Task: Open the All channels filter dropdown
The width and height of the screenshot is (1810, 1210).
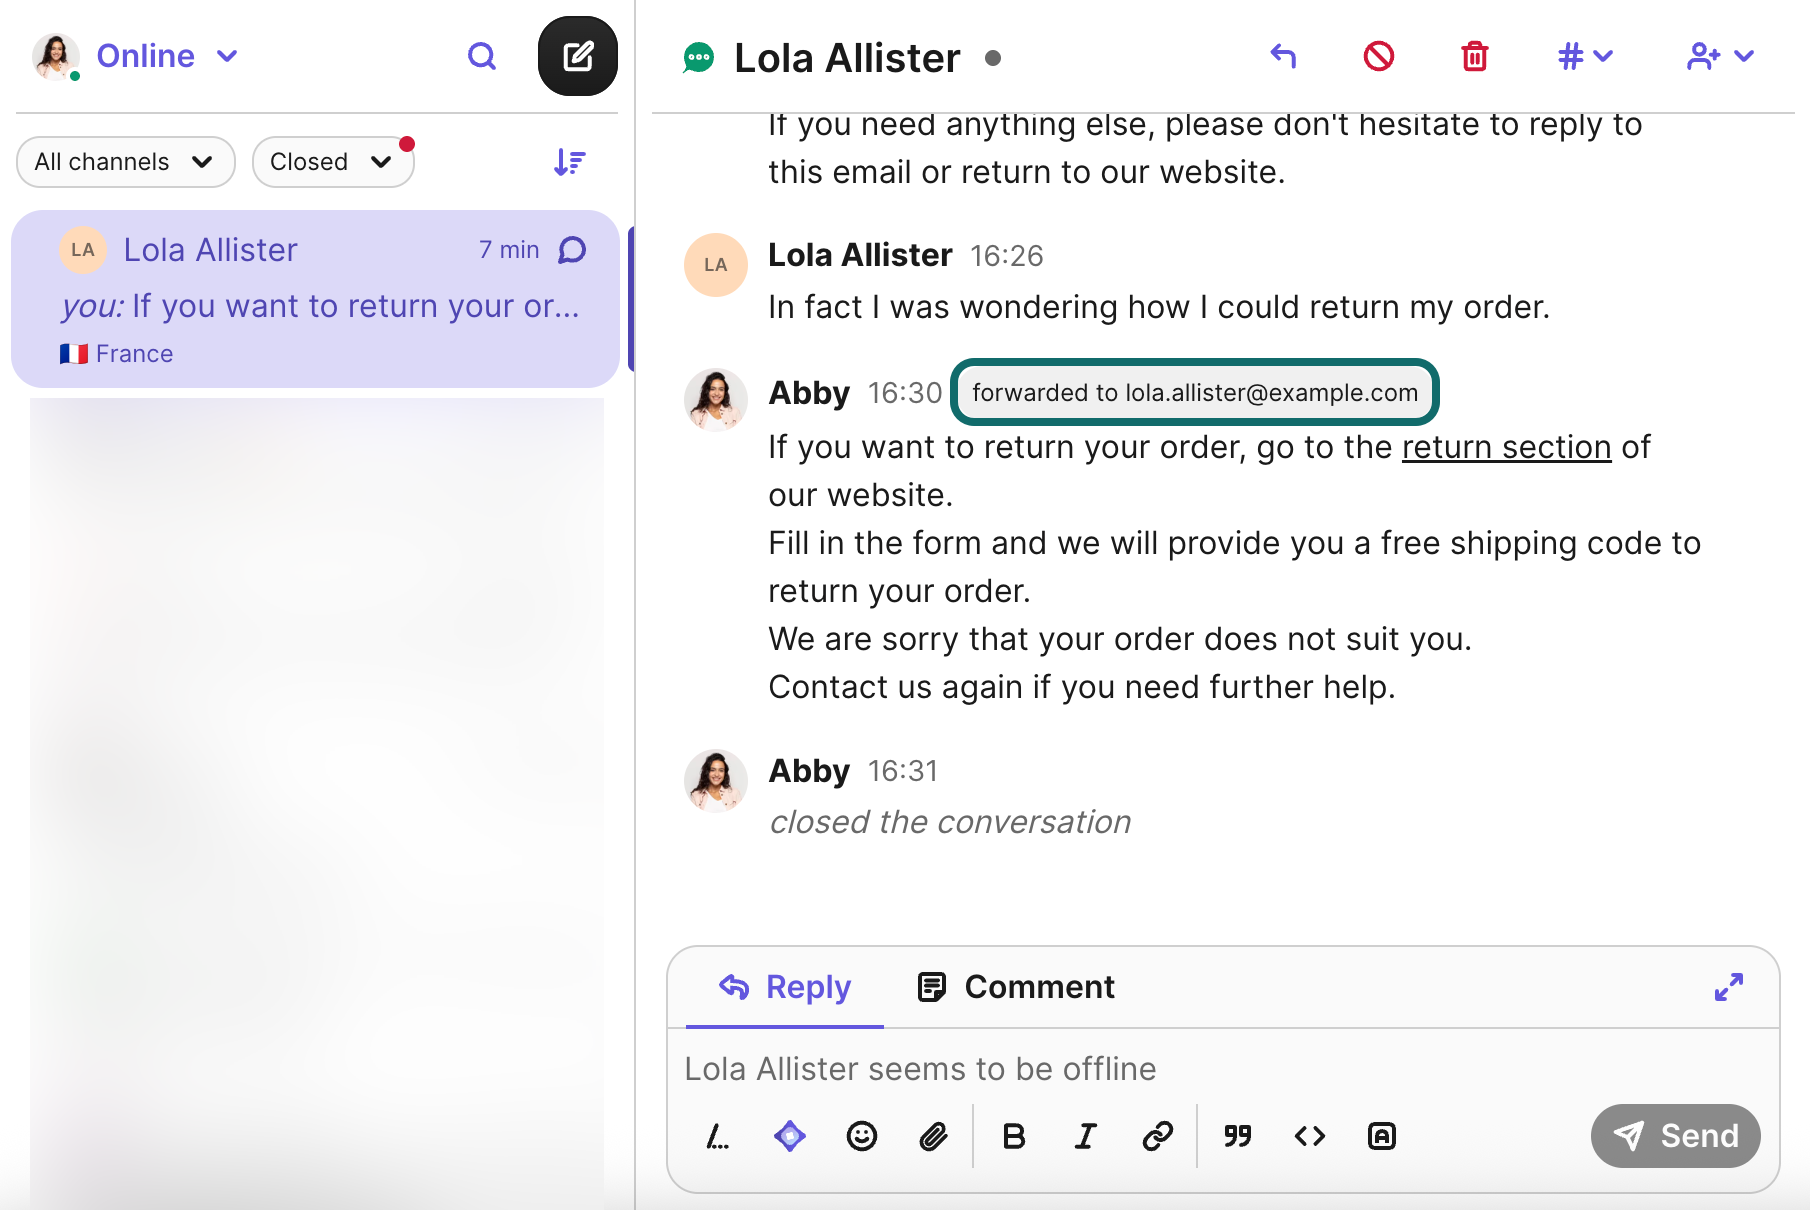Action: pyautogui.click(x=125, y=162)
